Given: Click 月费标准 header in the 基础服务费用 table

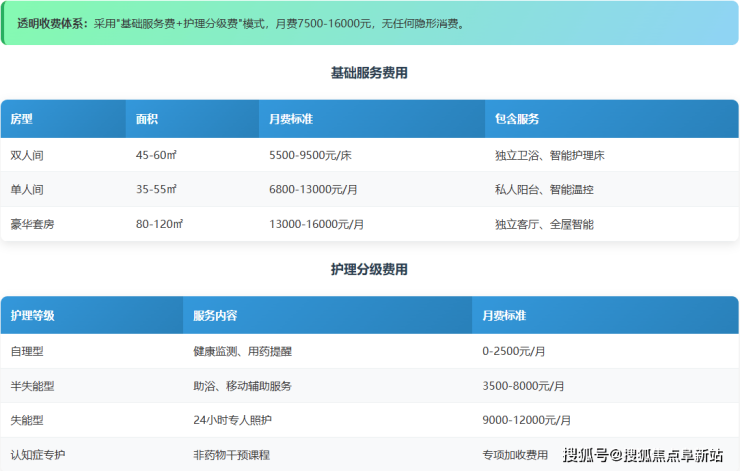Looking at the screenshot, I should 292,119.
